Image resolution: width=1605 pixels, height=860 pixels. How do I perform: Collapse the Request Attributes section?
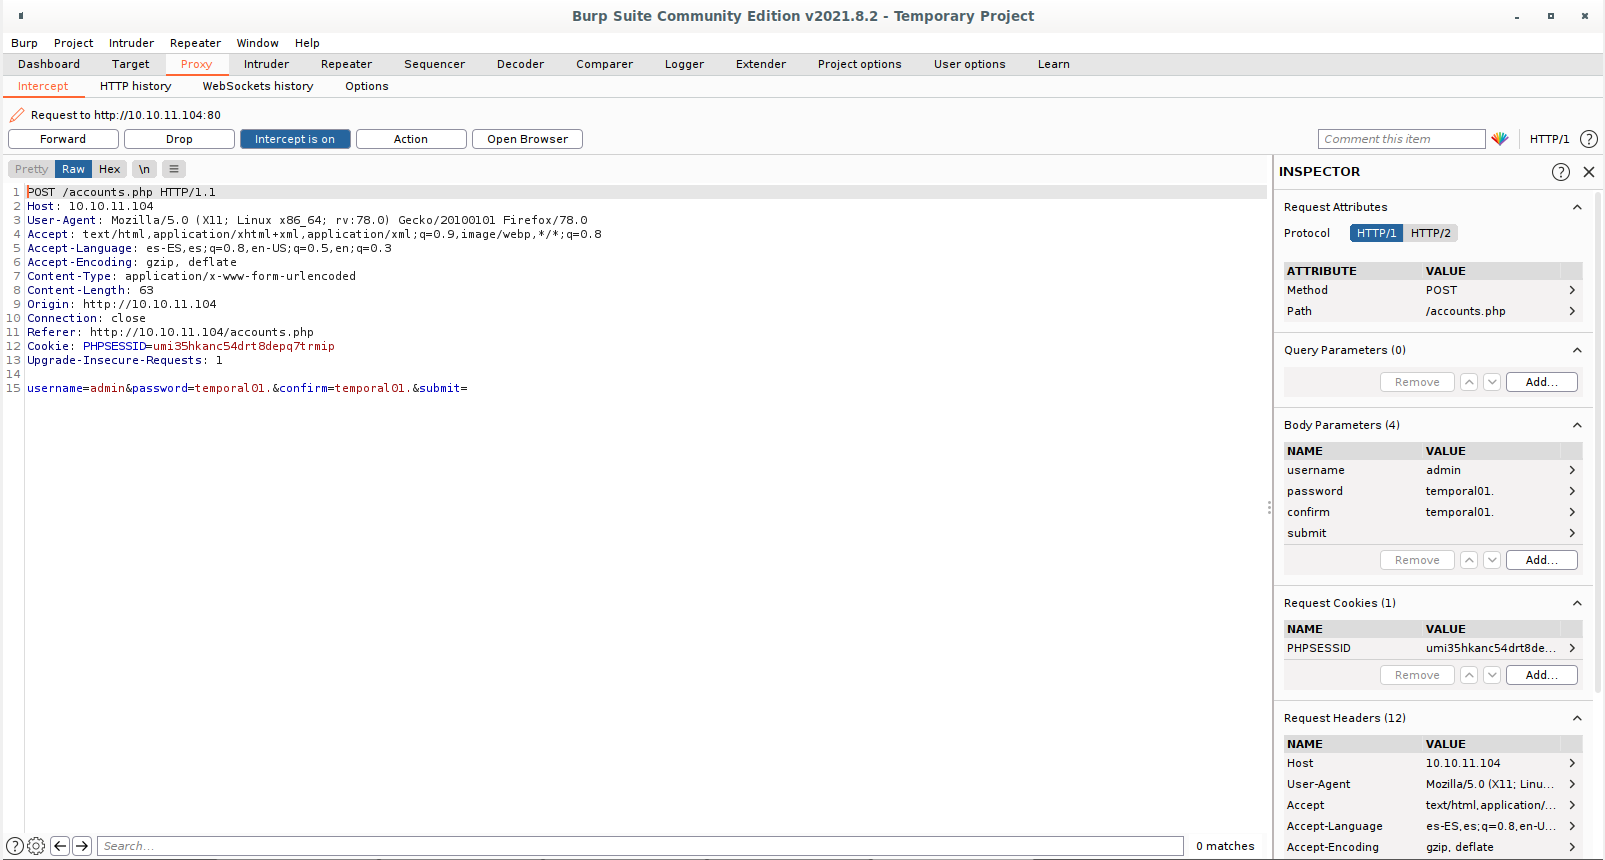(x=1577, y=207)
